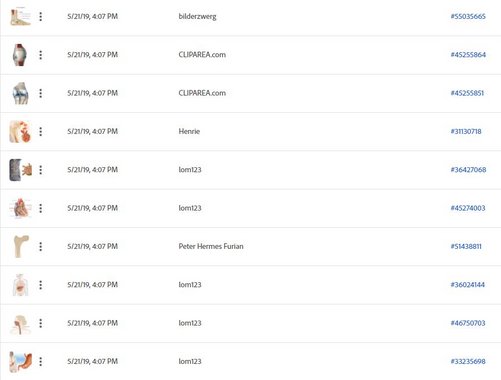The height and width of the screenshot is (380, 501).
Task: Open three-dot menu for asset #45255864
Action: [x=41, y=55]
